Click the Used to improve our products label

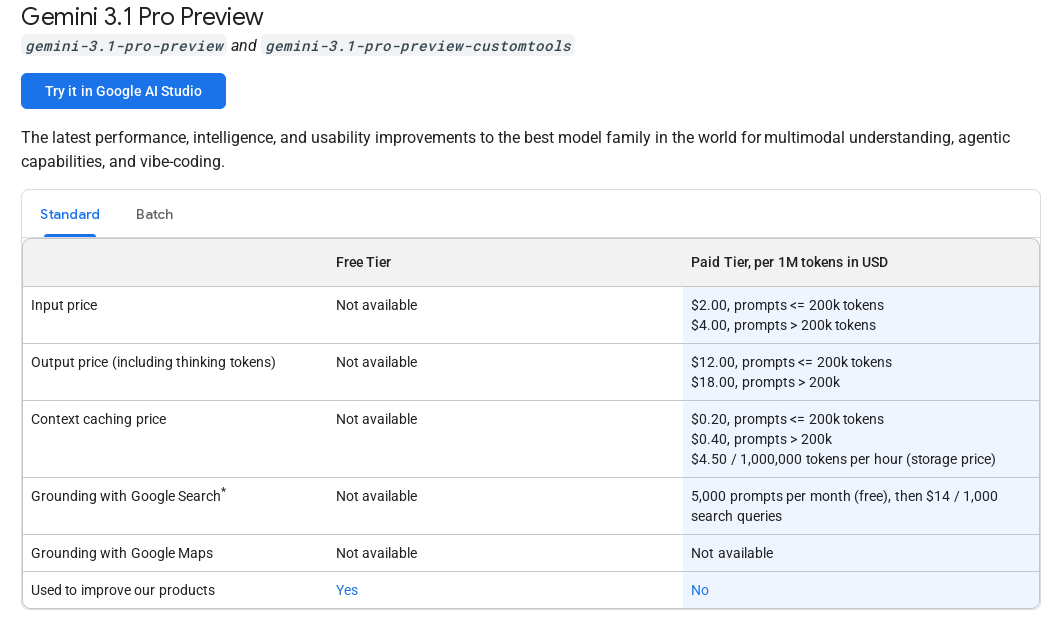point(123,590)
